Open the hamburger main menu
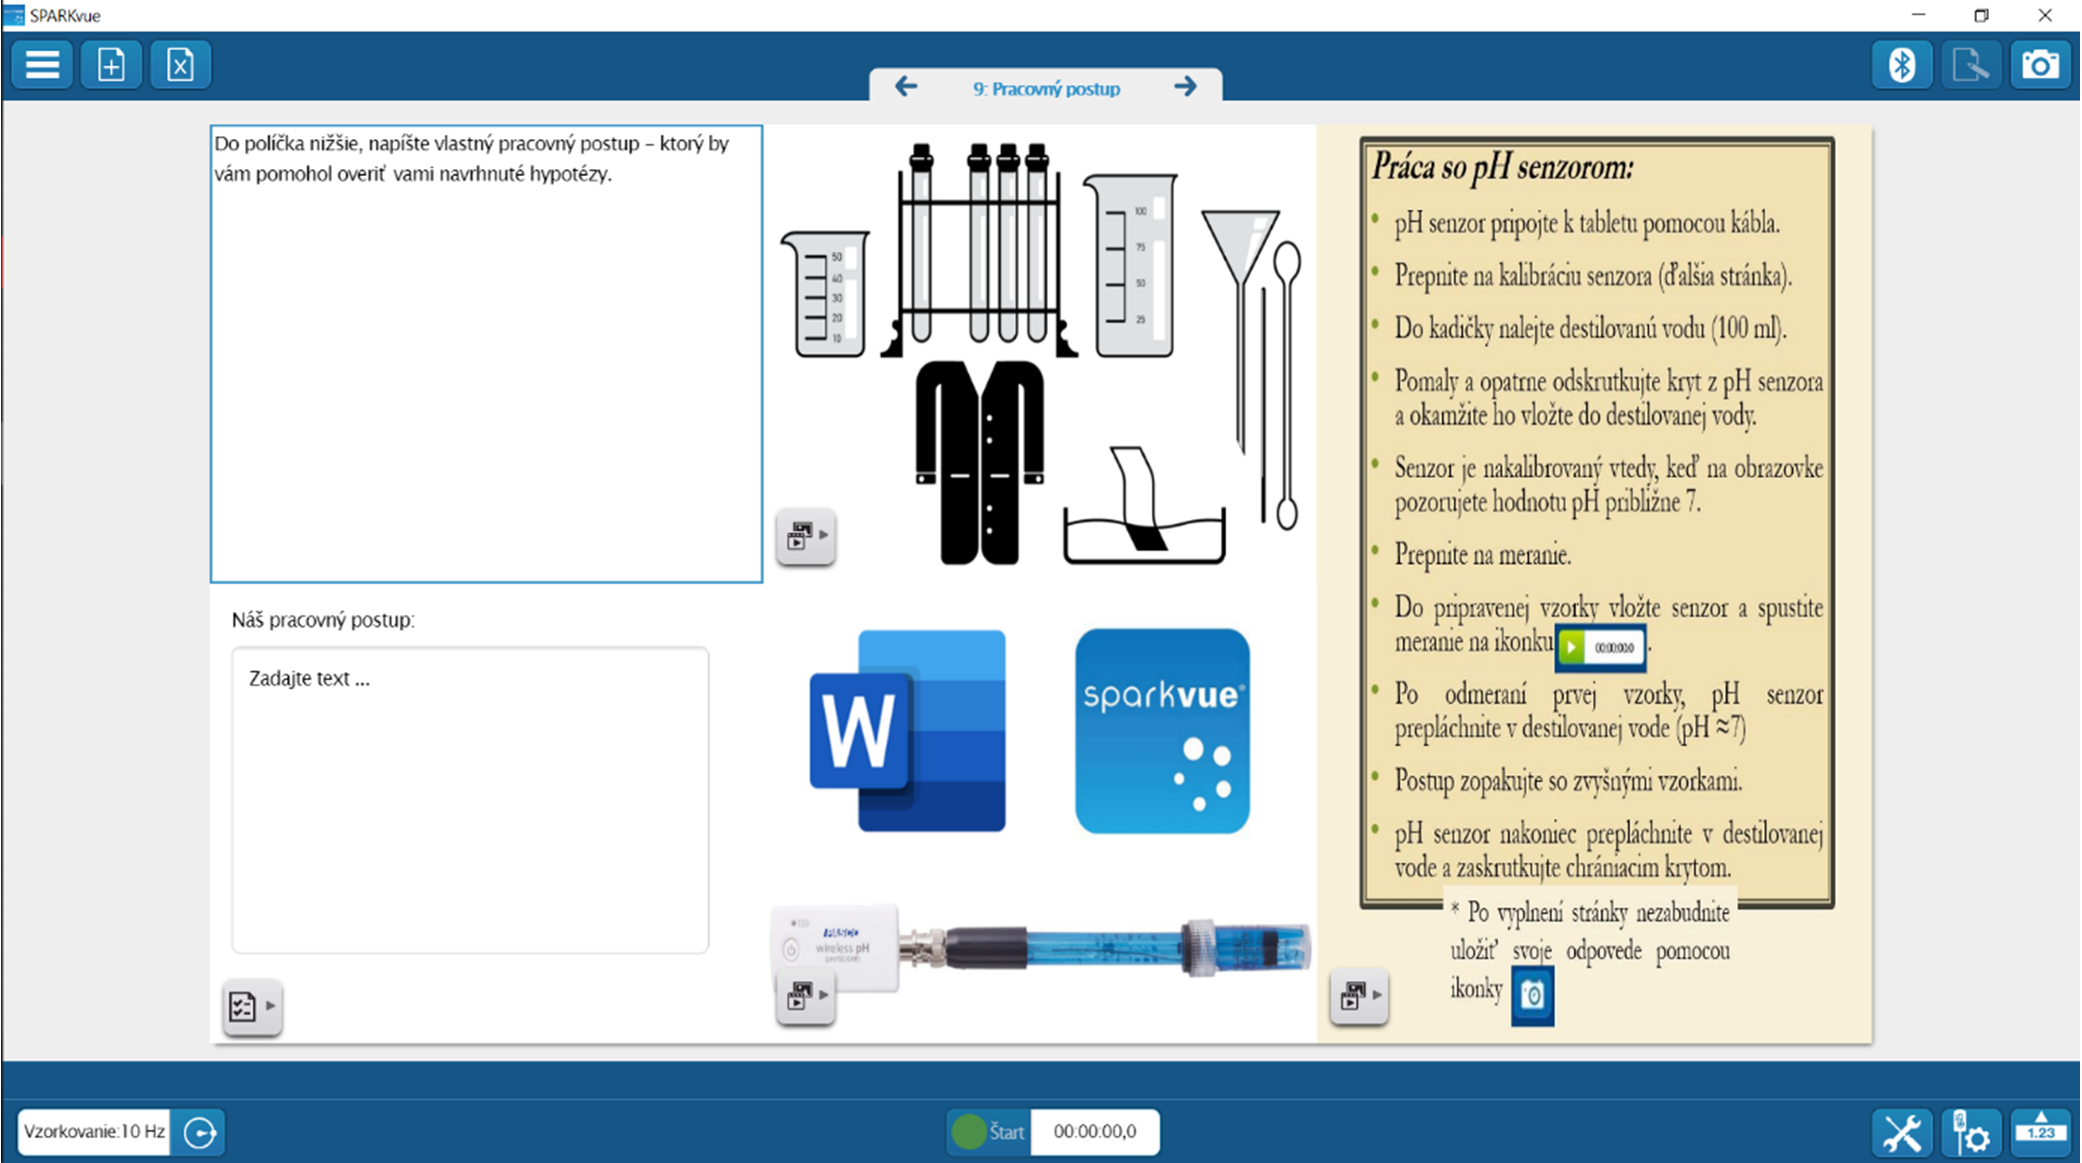 42,65
